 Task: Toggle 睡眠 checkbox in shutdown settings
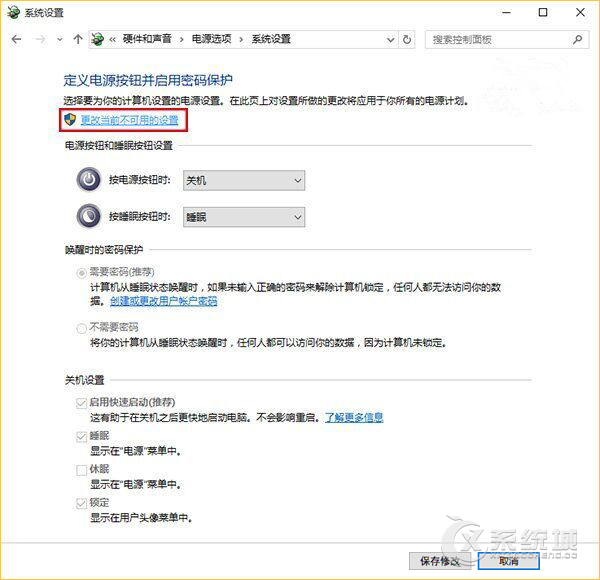pyautogui.click(x=81, y=437)
